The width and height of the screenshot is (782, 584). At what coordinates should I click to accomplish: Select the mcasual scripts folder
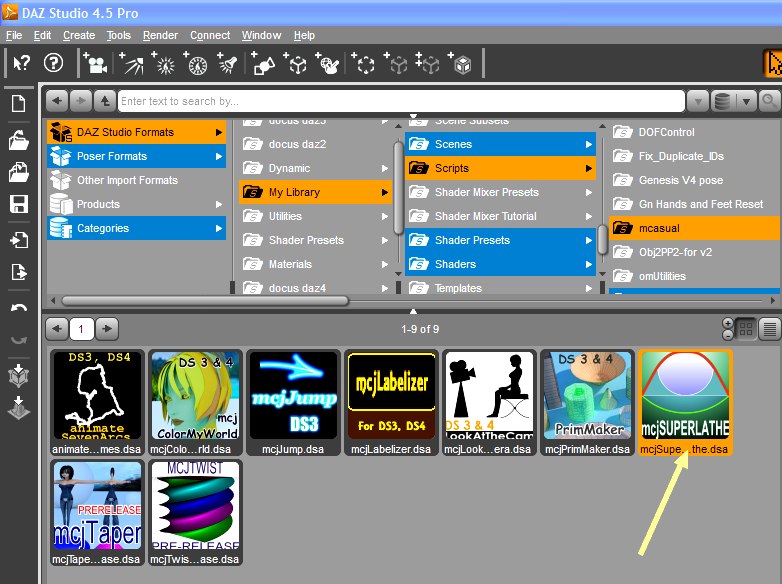(695, 228)
